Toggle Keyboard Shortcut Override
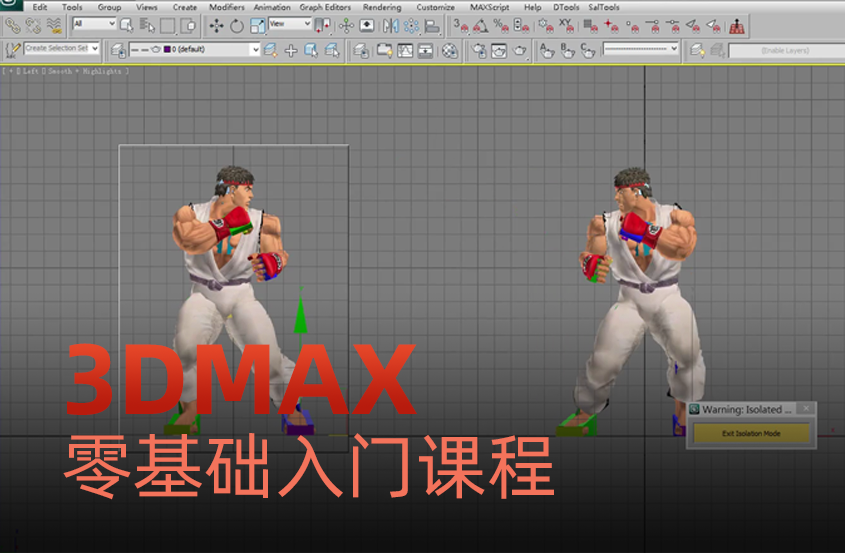This screenshot has height=553, width=845. pyautogui.click(x=366, y=25)
